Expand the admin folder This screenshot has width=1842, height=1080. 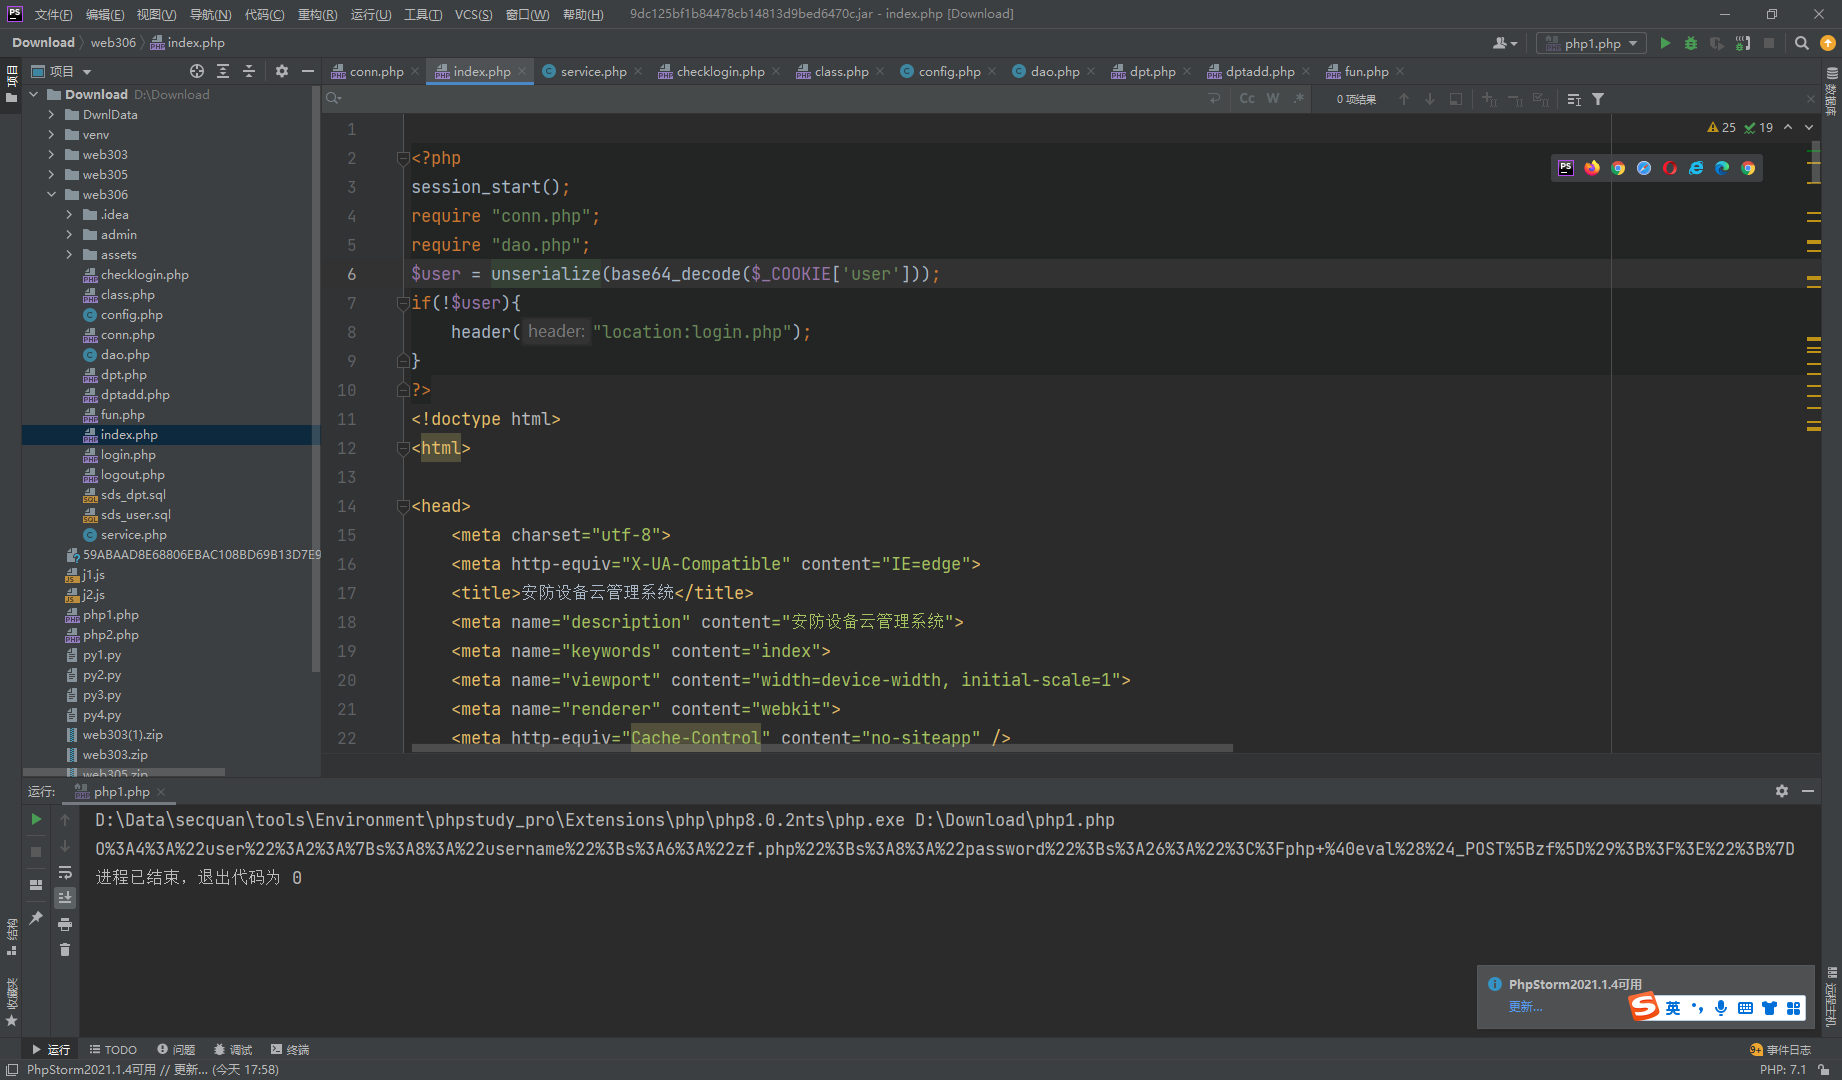point(69,235)
